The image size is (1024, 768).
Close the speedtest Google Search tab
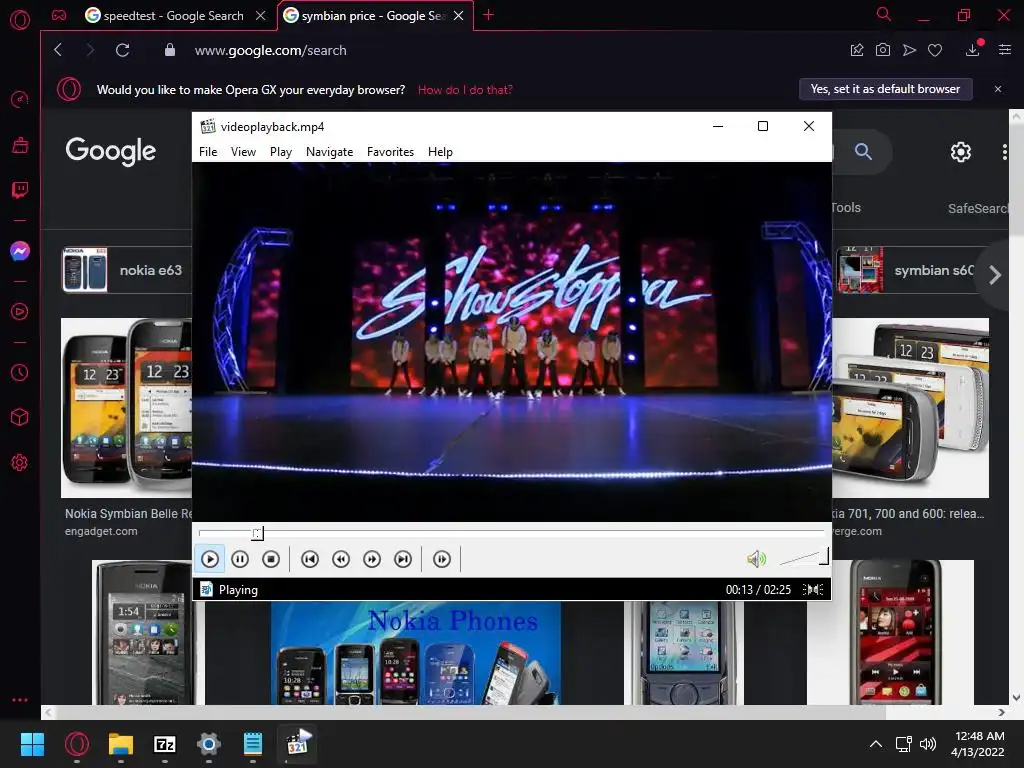[261, 16]
